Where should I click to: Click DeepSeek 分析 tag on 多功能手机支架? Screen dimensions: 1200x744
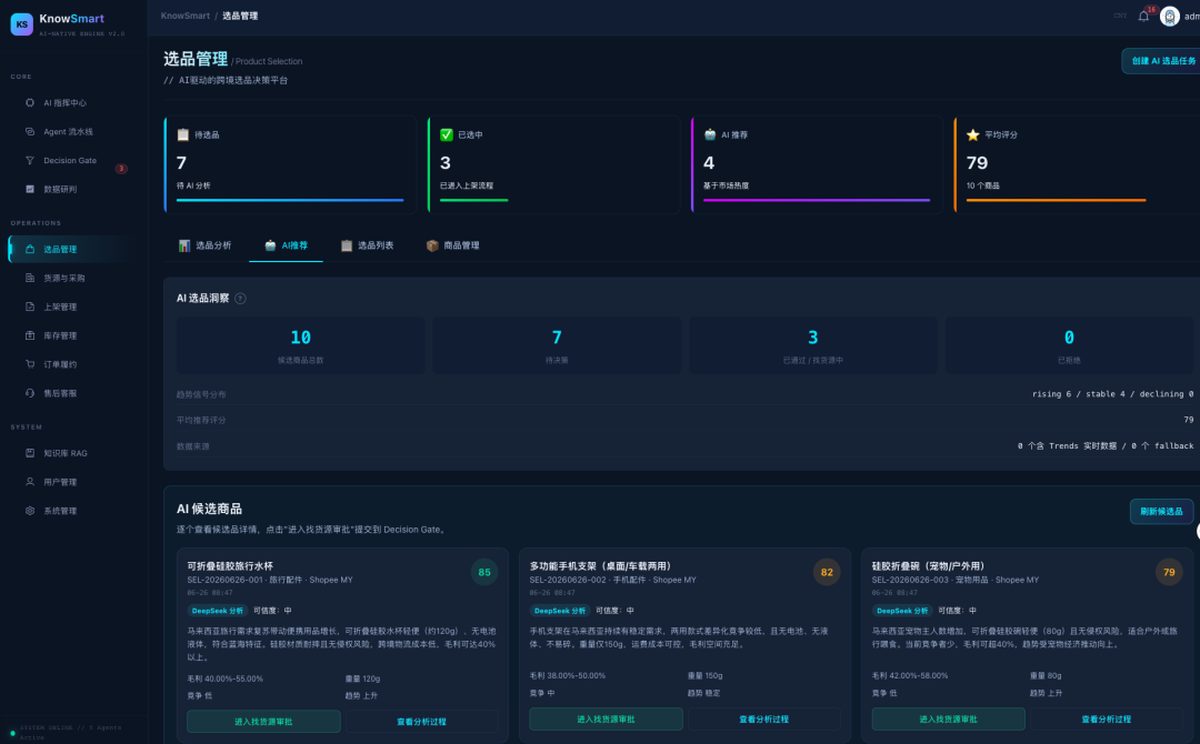pos(560,610)
